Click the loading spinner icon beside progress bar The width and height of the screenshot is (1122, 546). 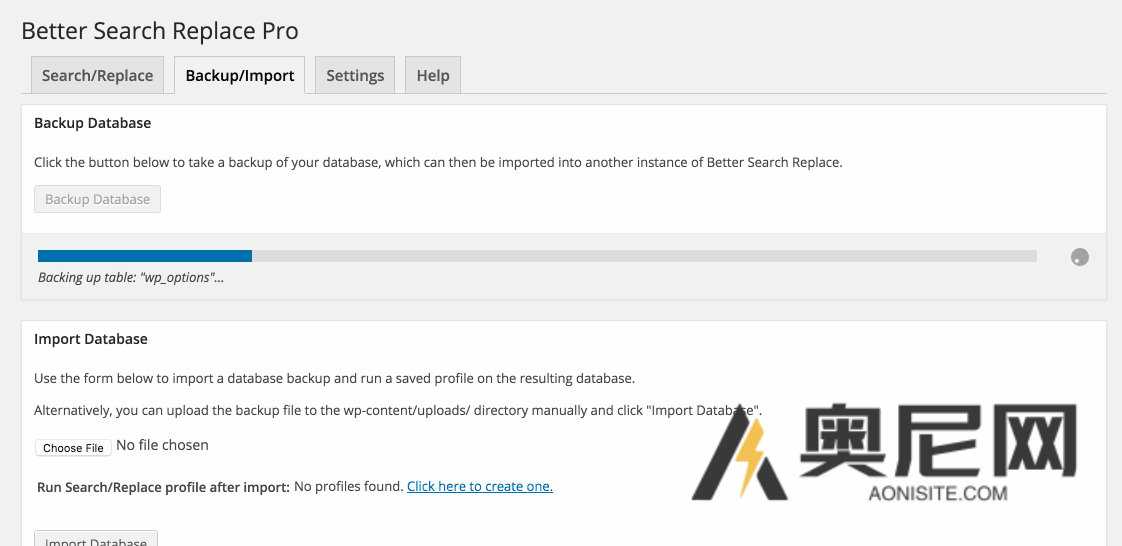[x=1079, y=257]
